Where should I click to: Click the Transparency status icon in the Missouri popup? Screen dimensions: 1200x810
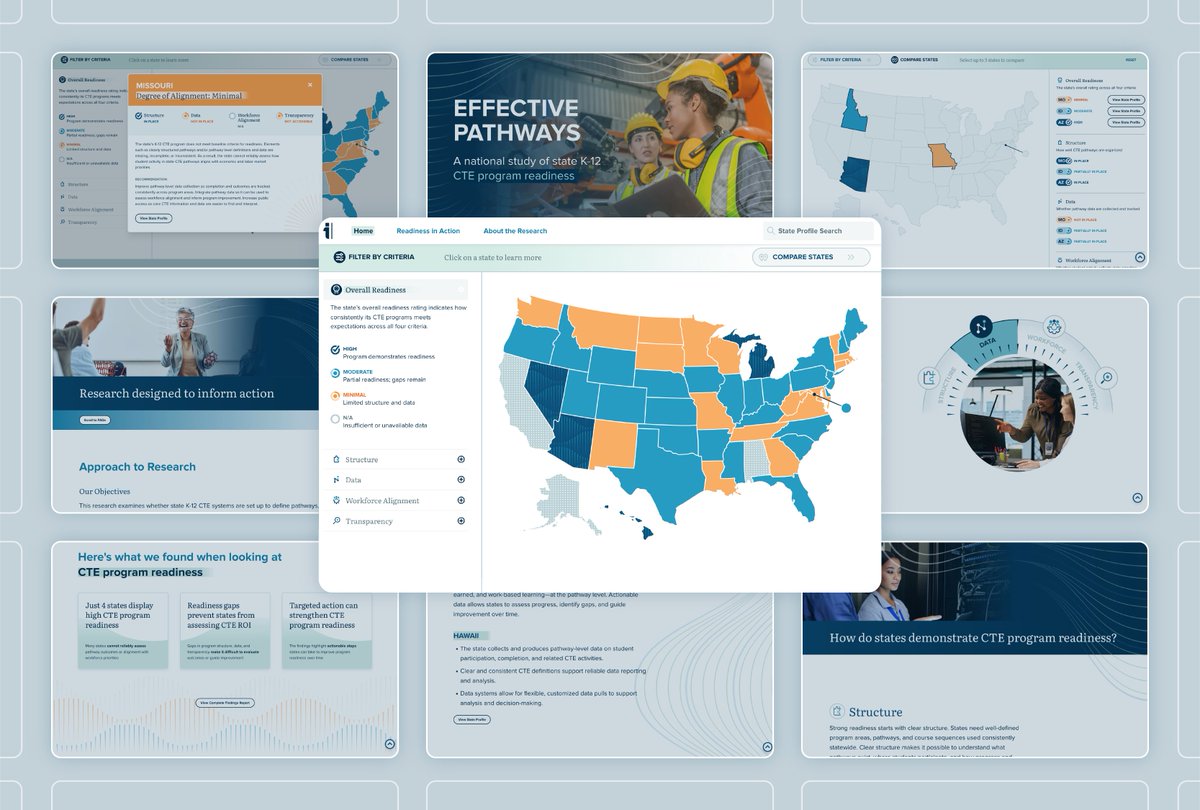(x=280, y=116)
